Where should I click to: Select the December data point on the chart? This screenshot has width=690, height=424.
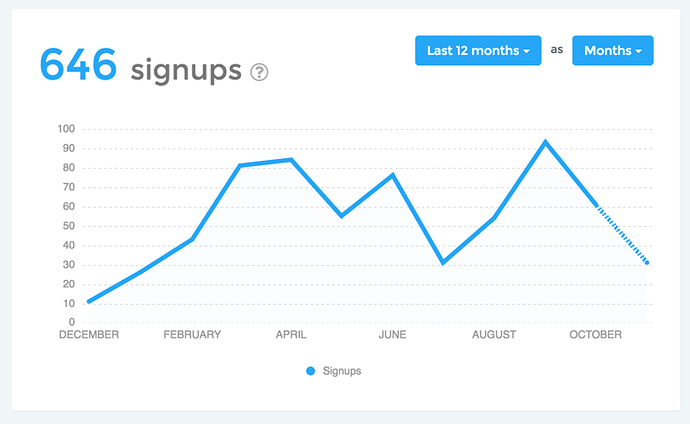(89, 302)
